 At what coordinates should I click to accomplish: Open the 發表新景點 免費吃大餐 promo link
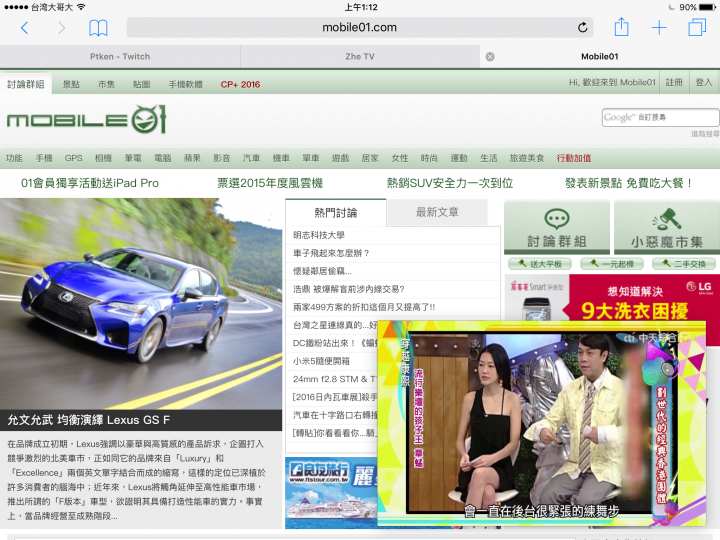(x=629, y=183)
